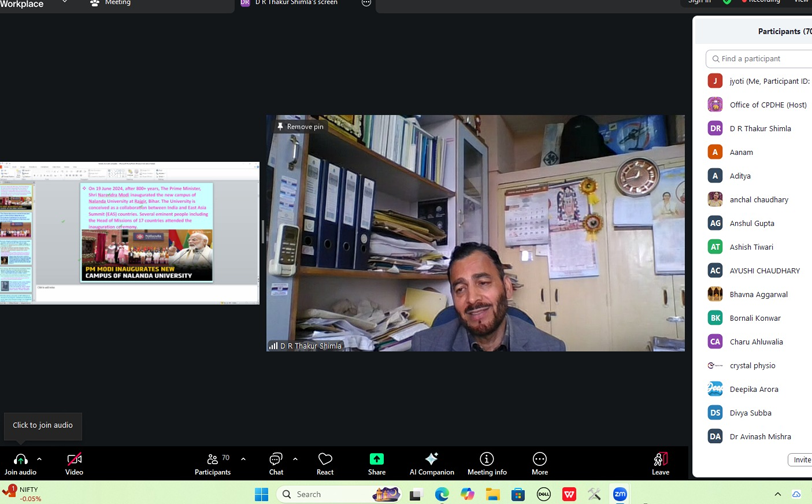Image resolution: width=812 pixels, height=504 pixels.
Task: Open options for D R Thakur Shimla's screen
Action: [x=366, y=4]
